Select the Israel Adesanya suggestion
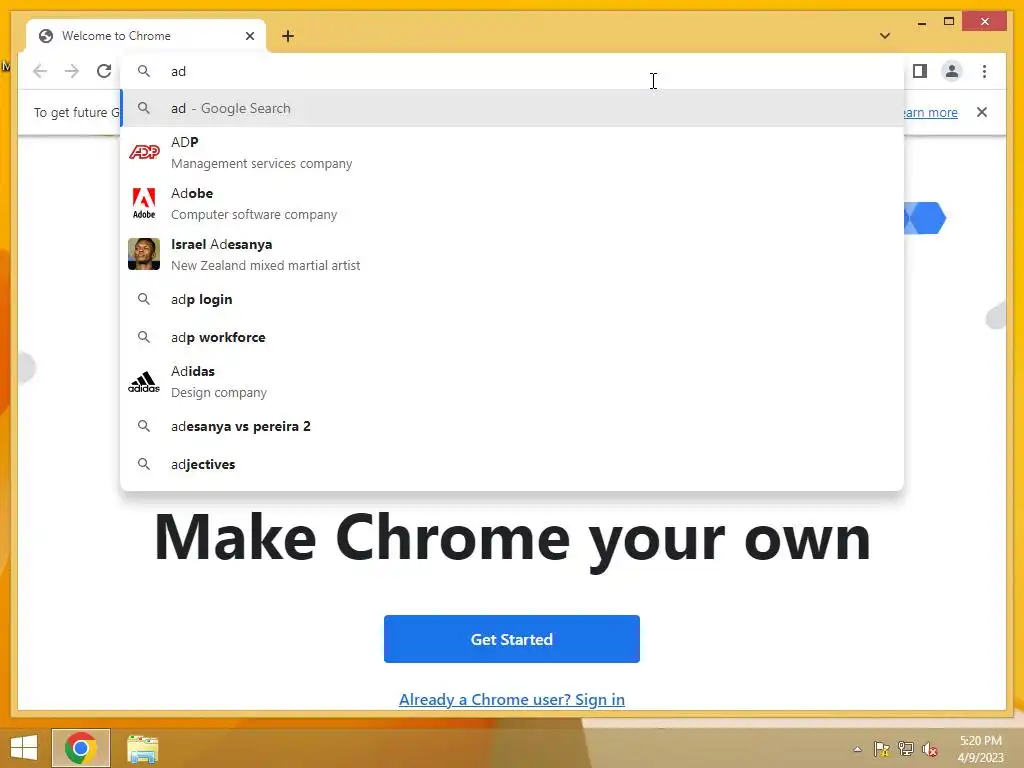This screenshot has width=1024, height=768. tap(512, 254)
